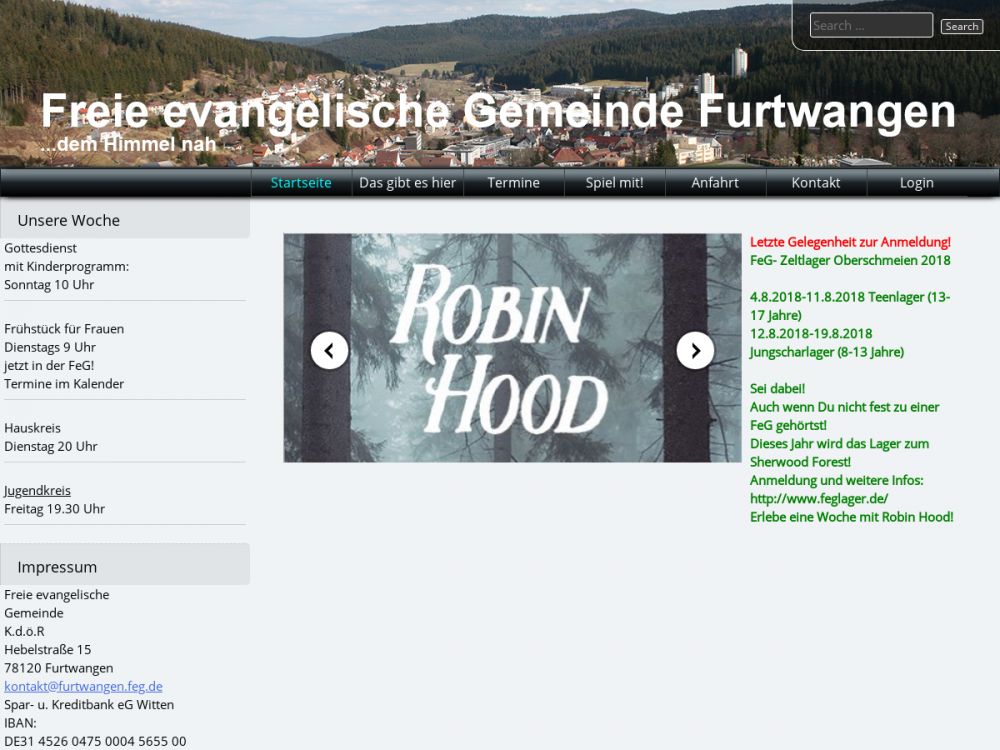Click the 'Unsere Woche' sidebar heading
Screen dimensions: 1000x750
[69, 220]
